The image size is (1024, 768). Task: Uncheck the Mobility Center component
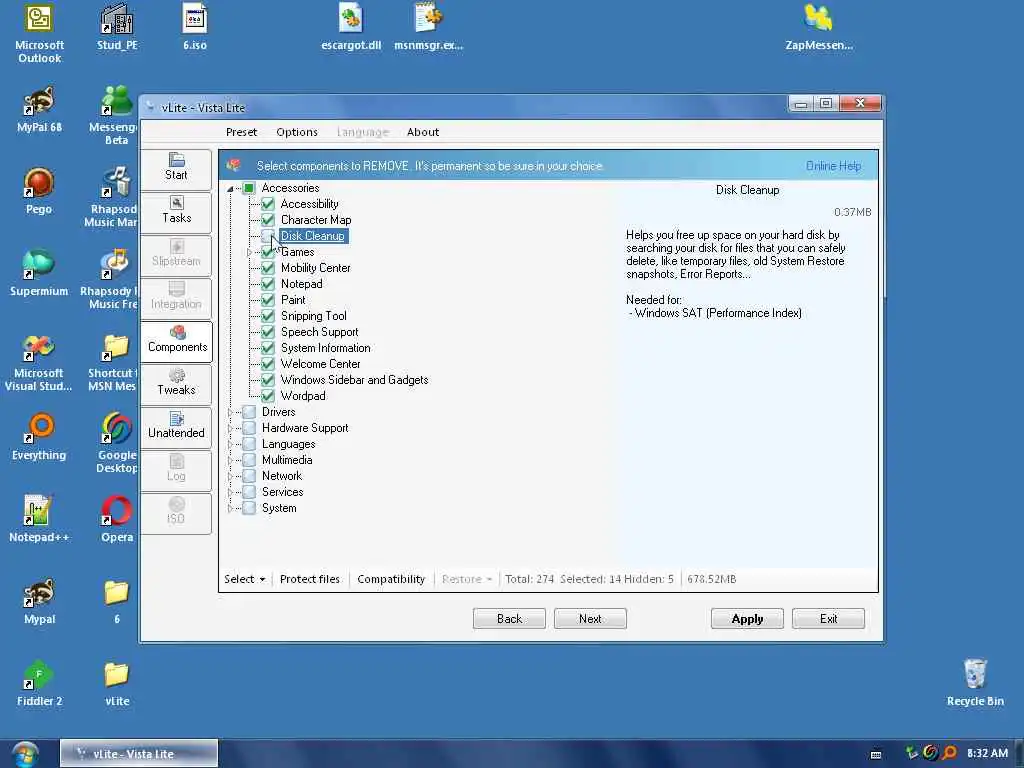tap(268, 268)
